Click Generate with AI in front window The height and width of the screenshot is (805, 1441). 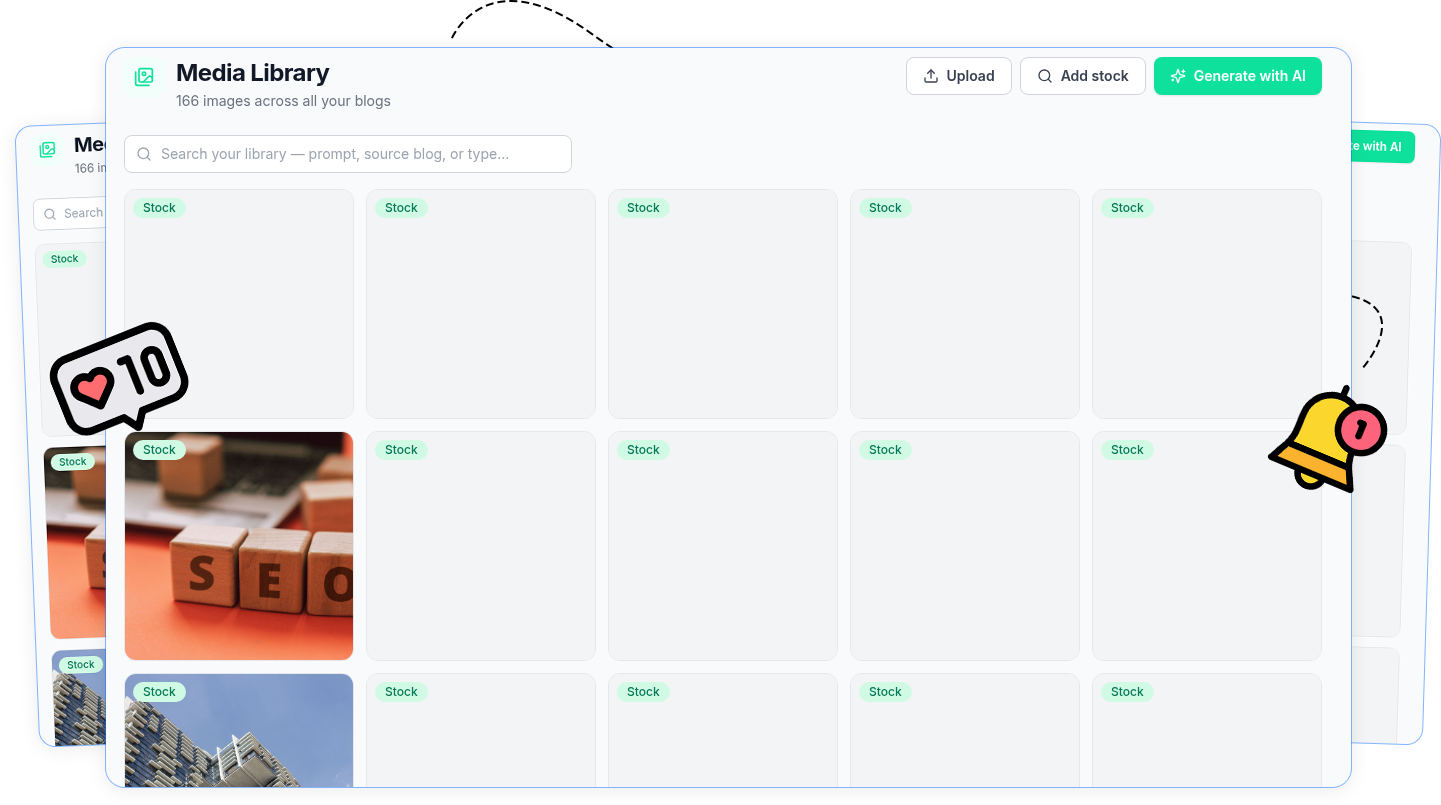click(x=1237, y=76)
